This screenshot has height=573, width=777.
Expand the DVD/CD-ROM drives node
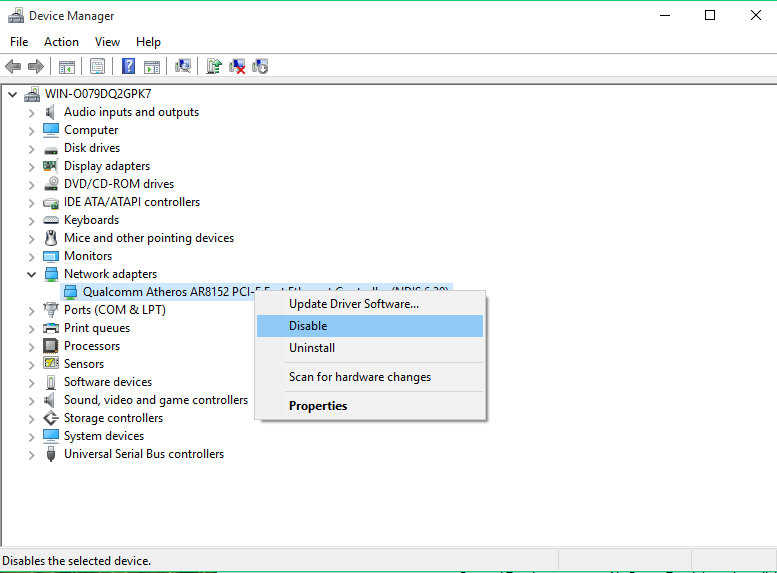pyautogui.click(x=31, y=184)
